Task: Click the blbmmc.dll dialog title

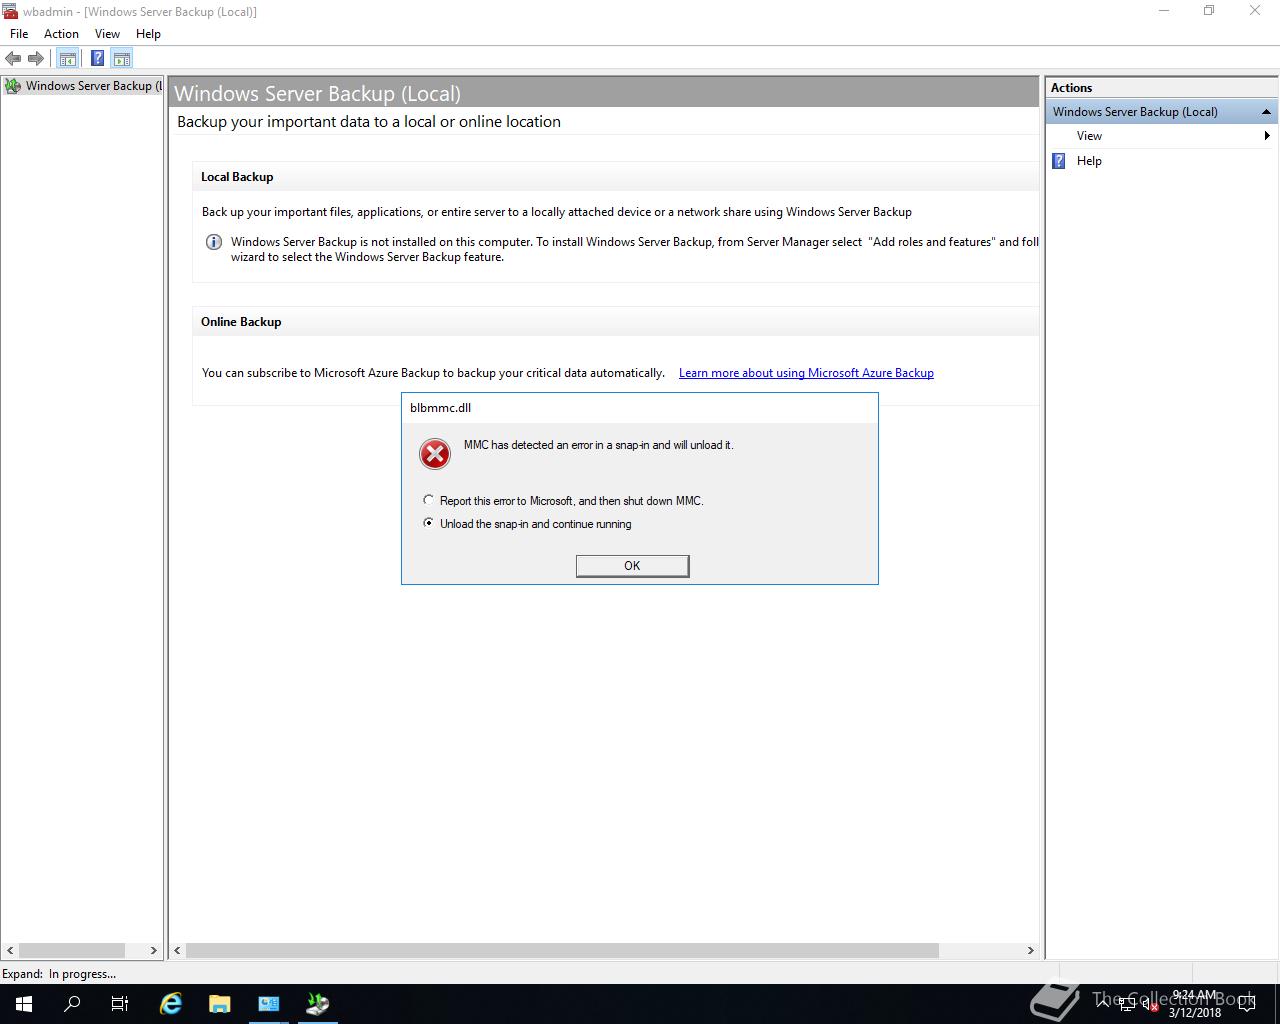Action: pyautogui.click(x=440, y=408)
